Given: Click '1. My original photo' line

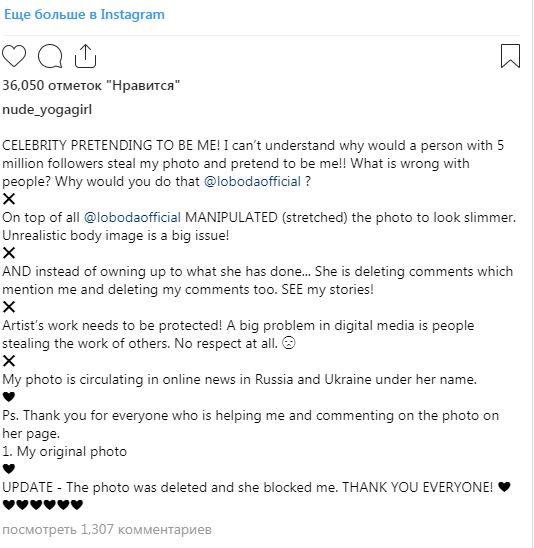Looking at the screenshot, I should (64, 451).
